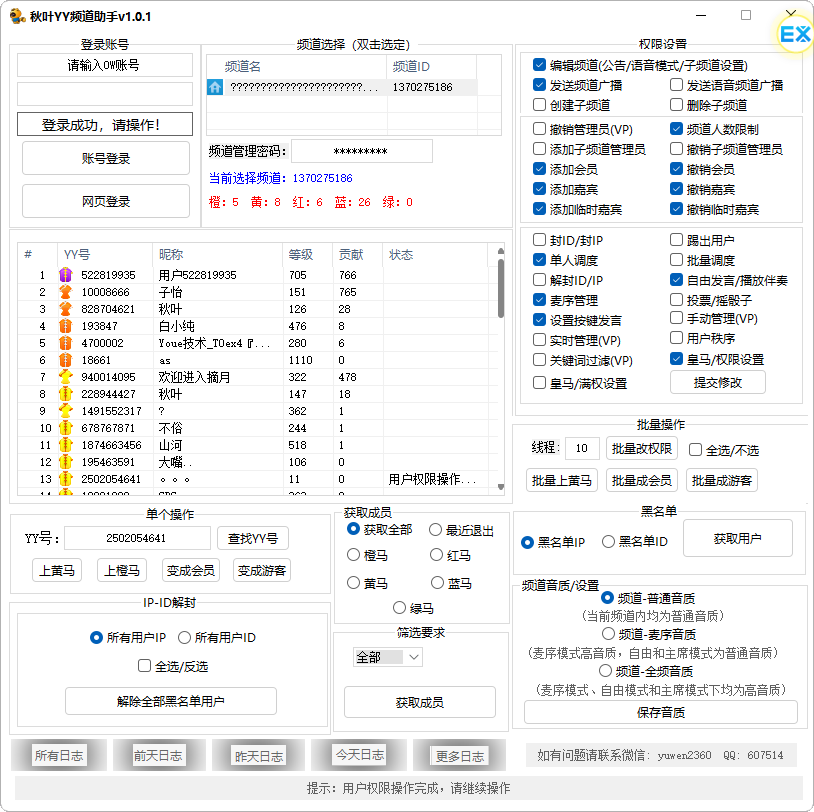Open the 全部 filter dropdown under 筛选要求

387,657
